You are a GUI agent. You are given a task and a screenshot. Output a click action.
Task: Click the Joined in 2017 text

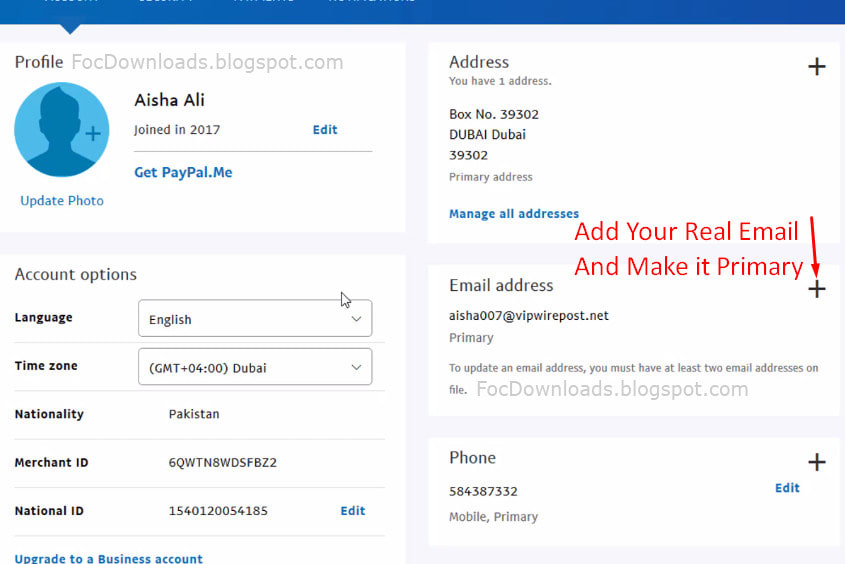(177, 130)
